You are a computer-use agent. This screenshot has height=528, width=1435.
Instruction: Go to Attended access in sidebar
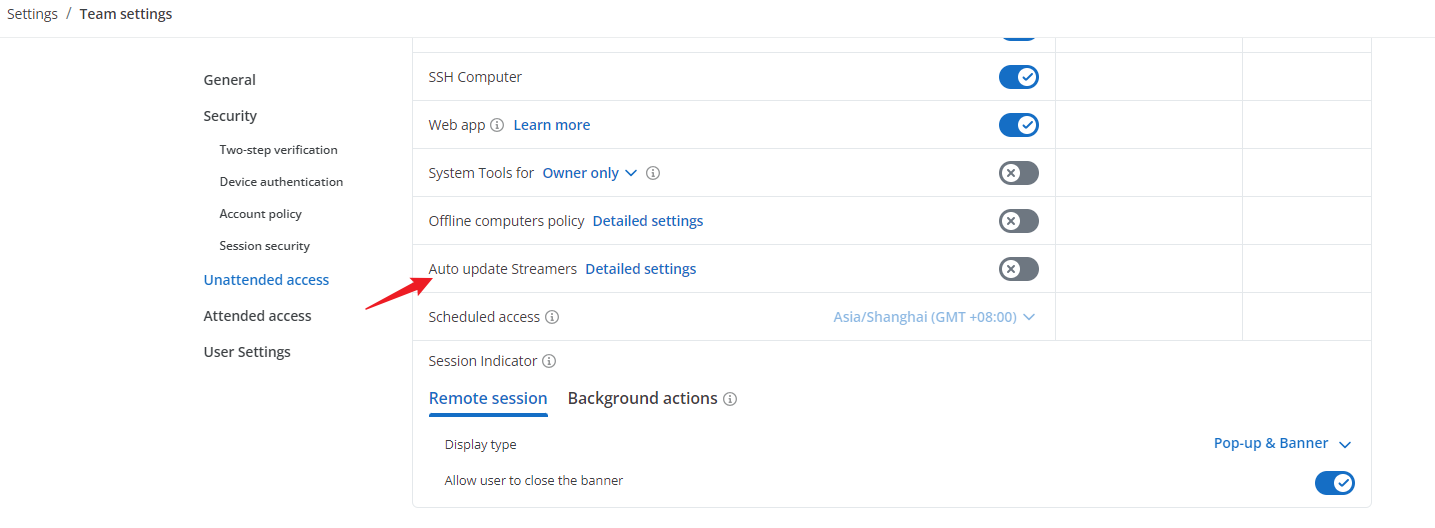[257, 316]
